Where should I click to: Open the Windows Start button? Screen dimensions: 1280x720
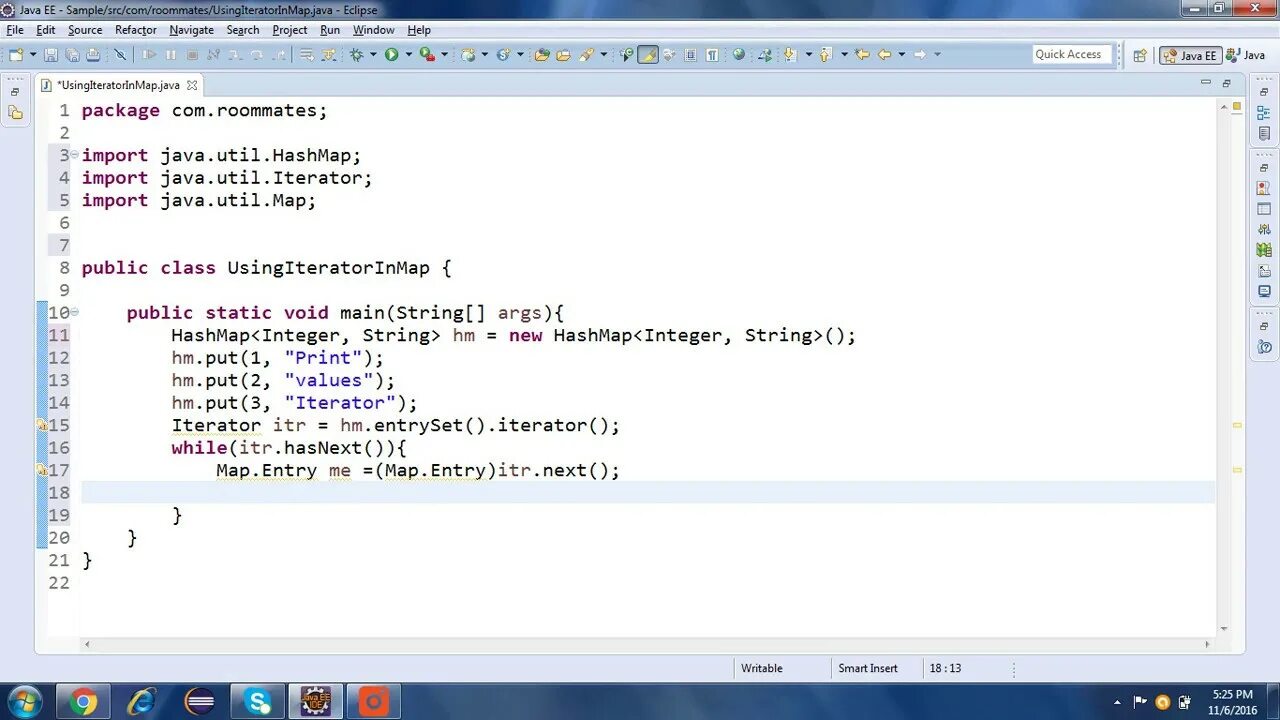(23, 702)
